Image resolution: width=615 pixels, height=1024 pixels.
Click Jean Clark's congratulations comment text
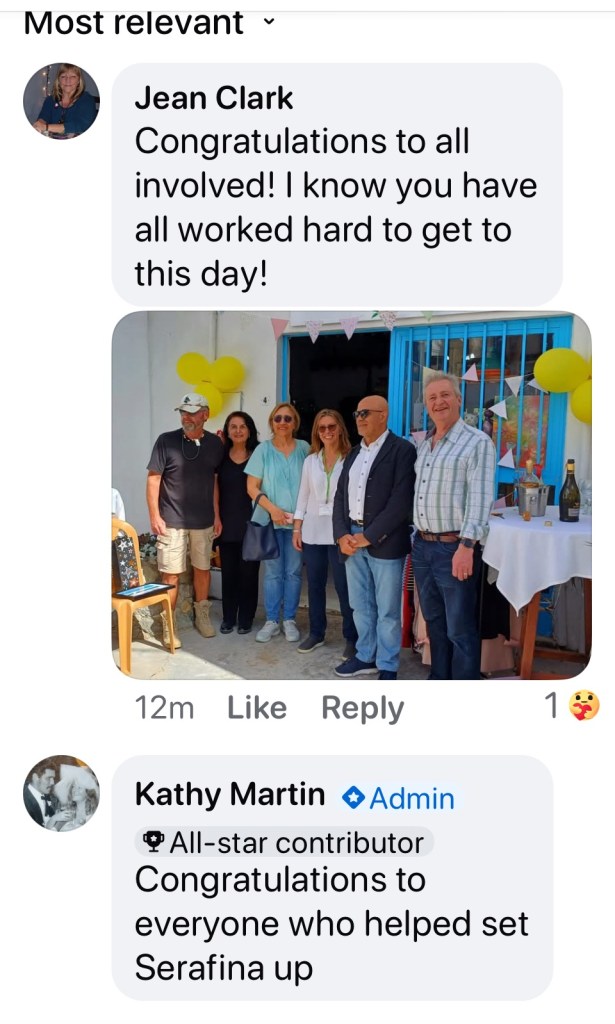(x=336, y=208)
